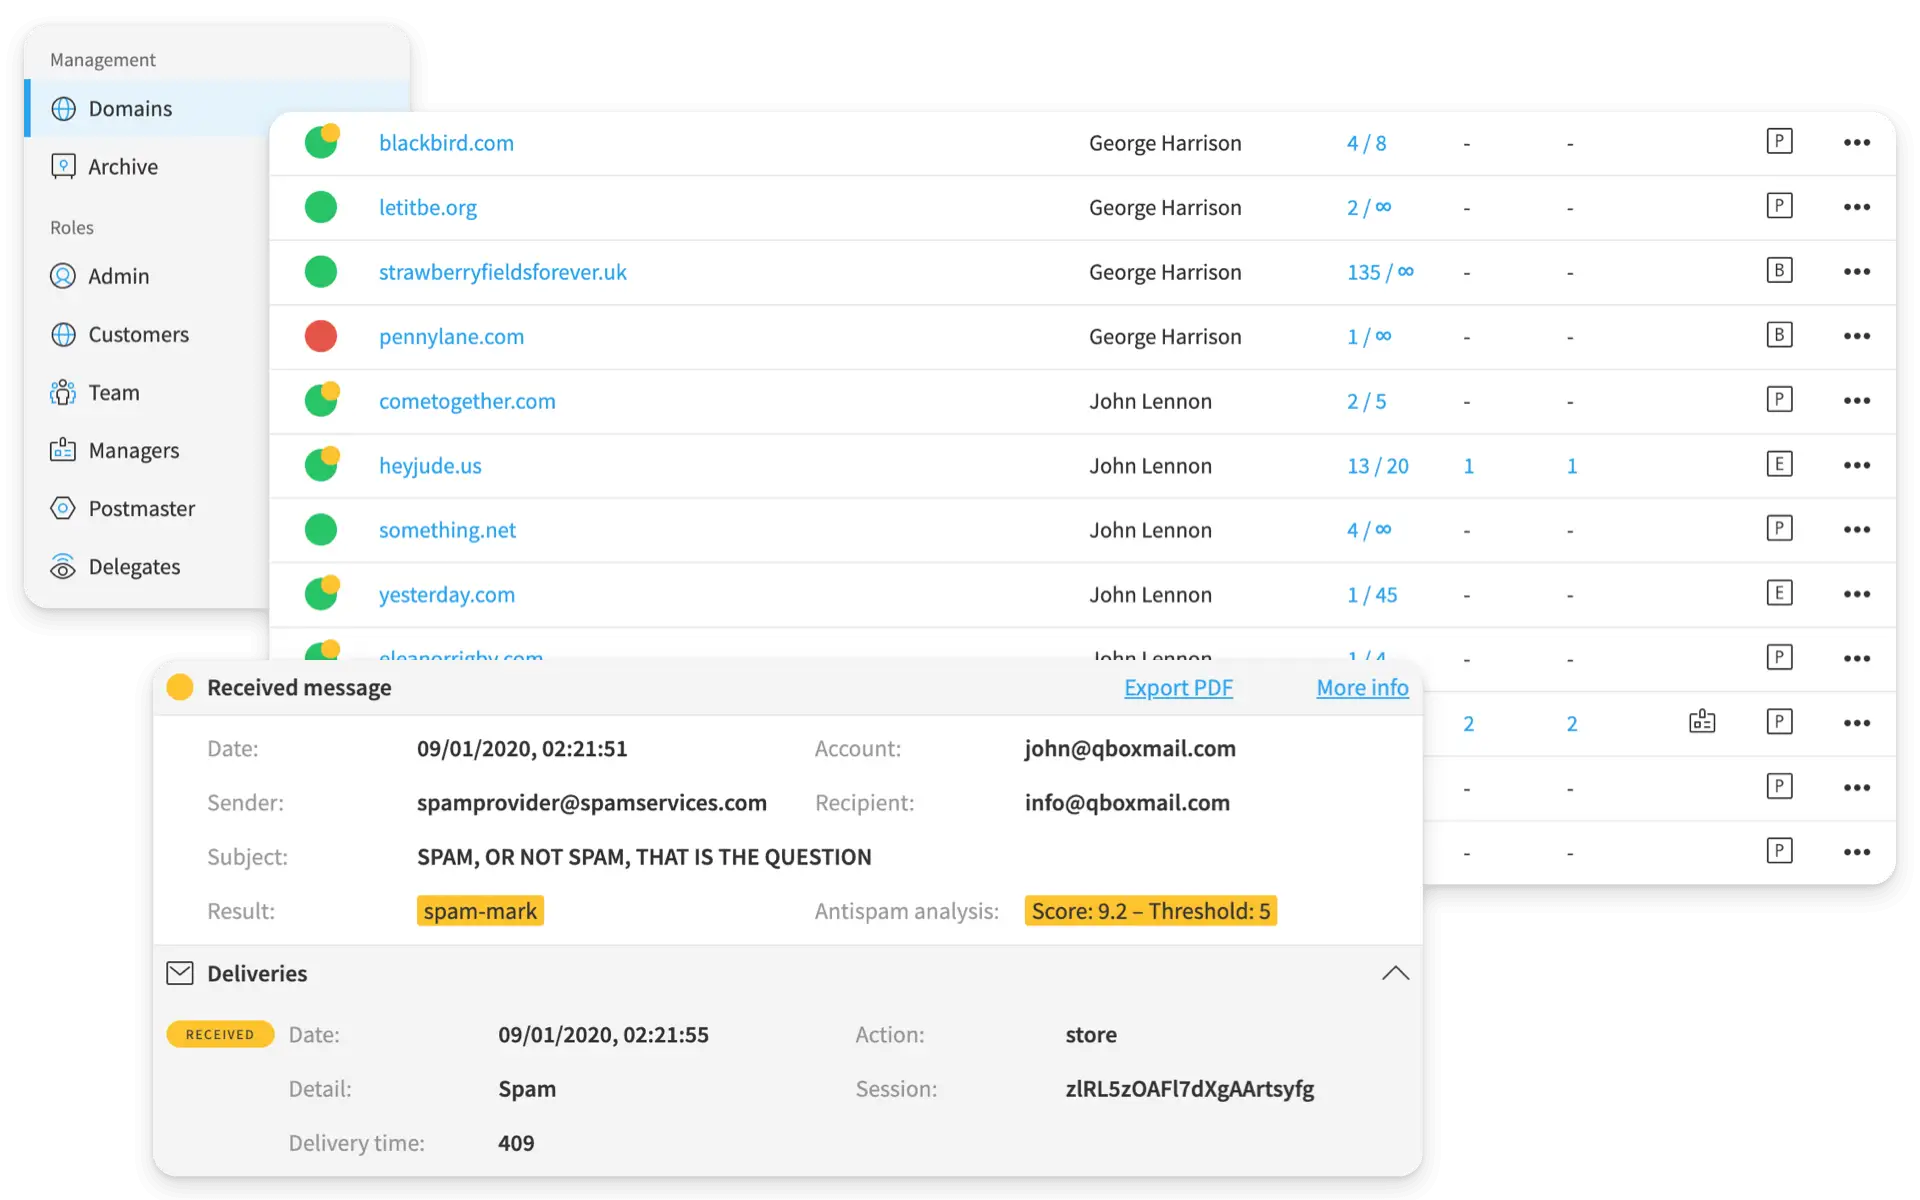Click the Admin user icon
The width and height of the screenshot is (1920, 1200).
pos(63,276)
